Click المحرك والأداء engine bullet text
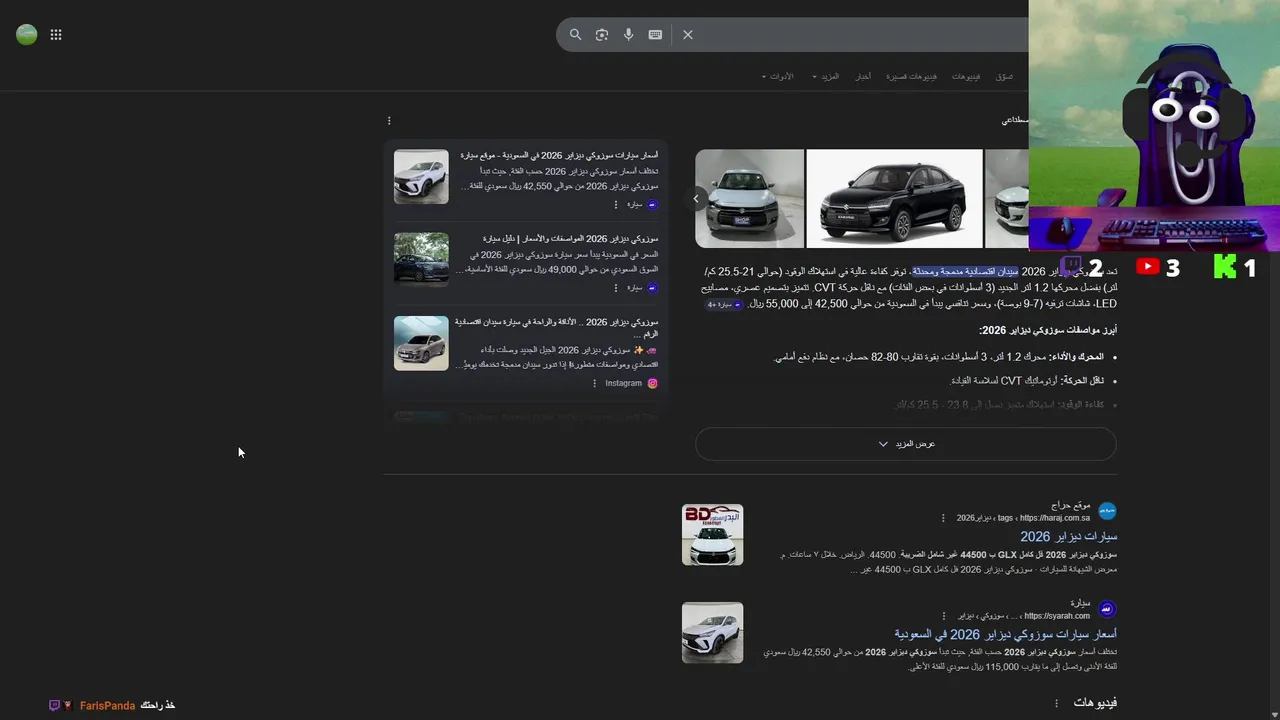The height and width of the screenshot is (720, 1280). (939, 357)
